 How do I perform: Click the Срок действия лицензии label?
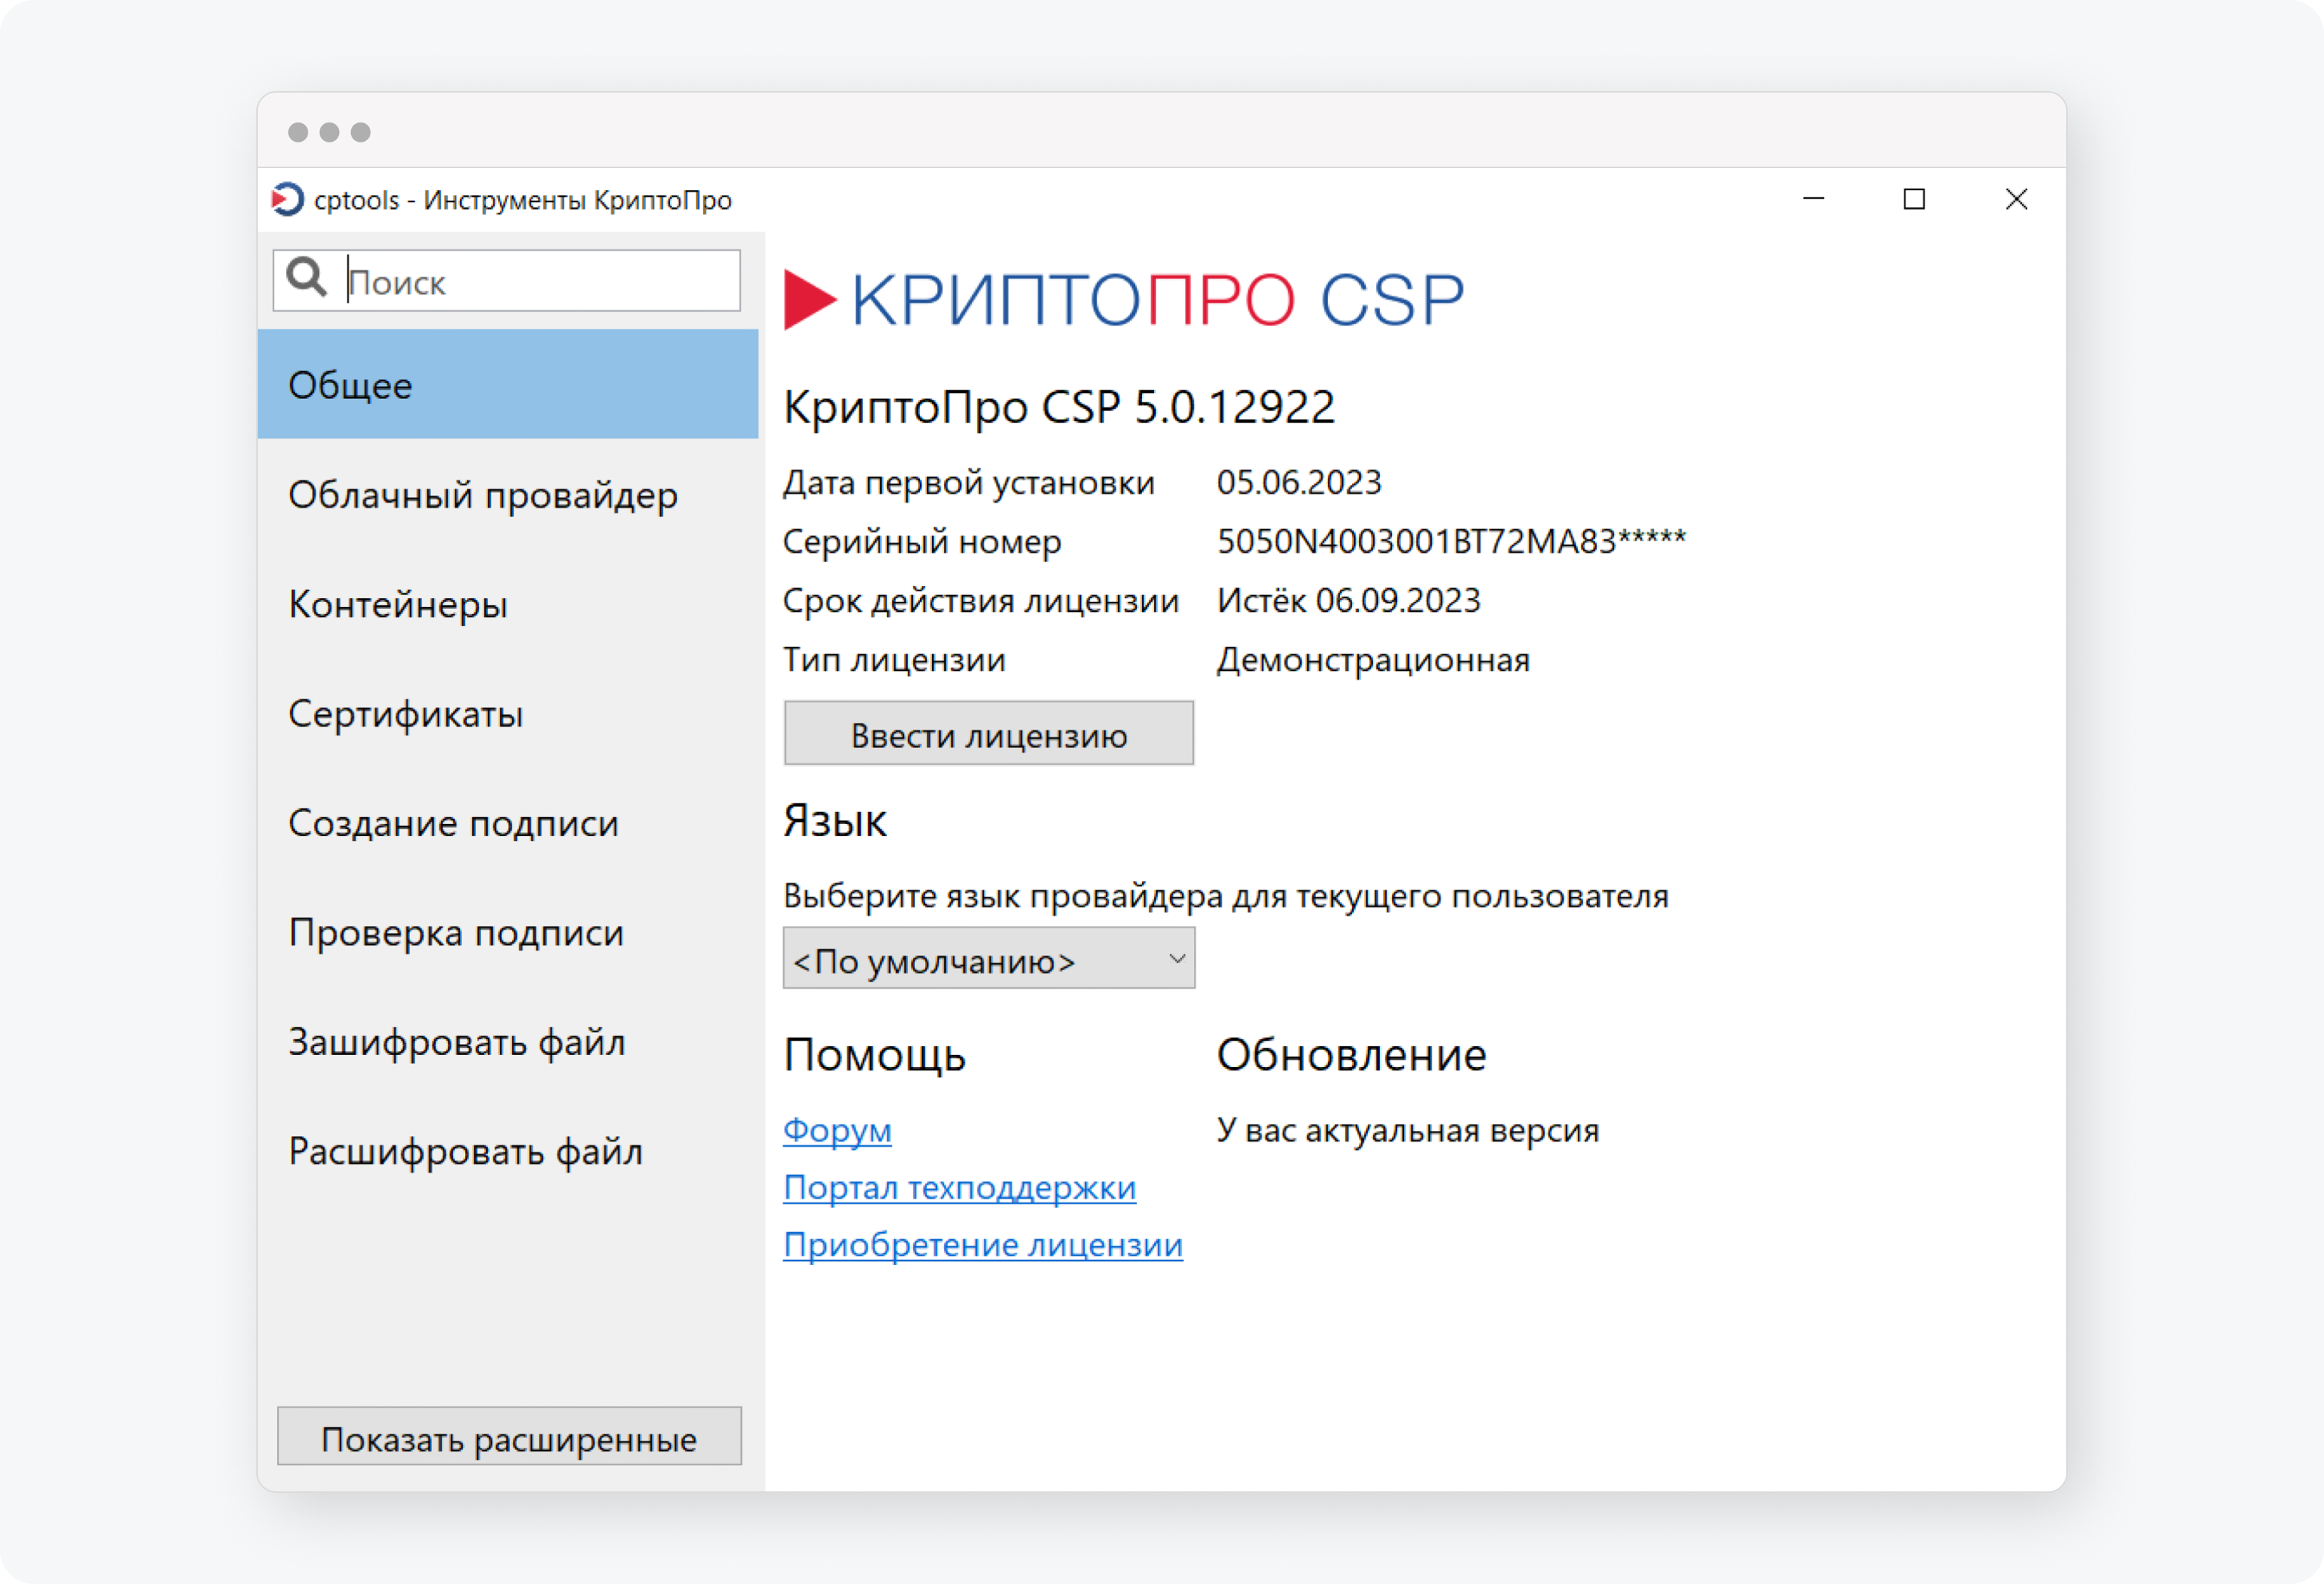(981, 601)
